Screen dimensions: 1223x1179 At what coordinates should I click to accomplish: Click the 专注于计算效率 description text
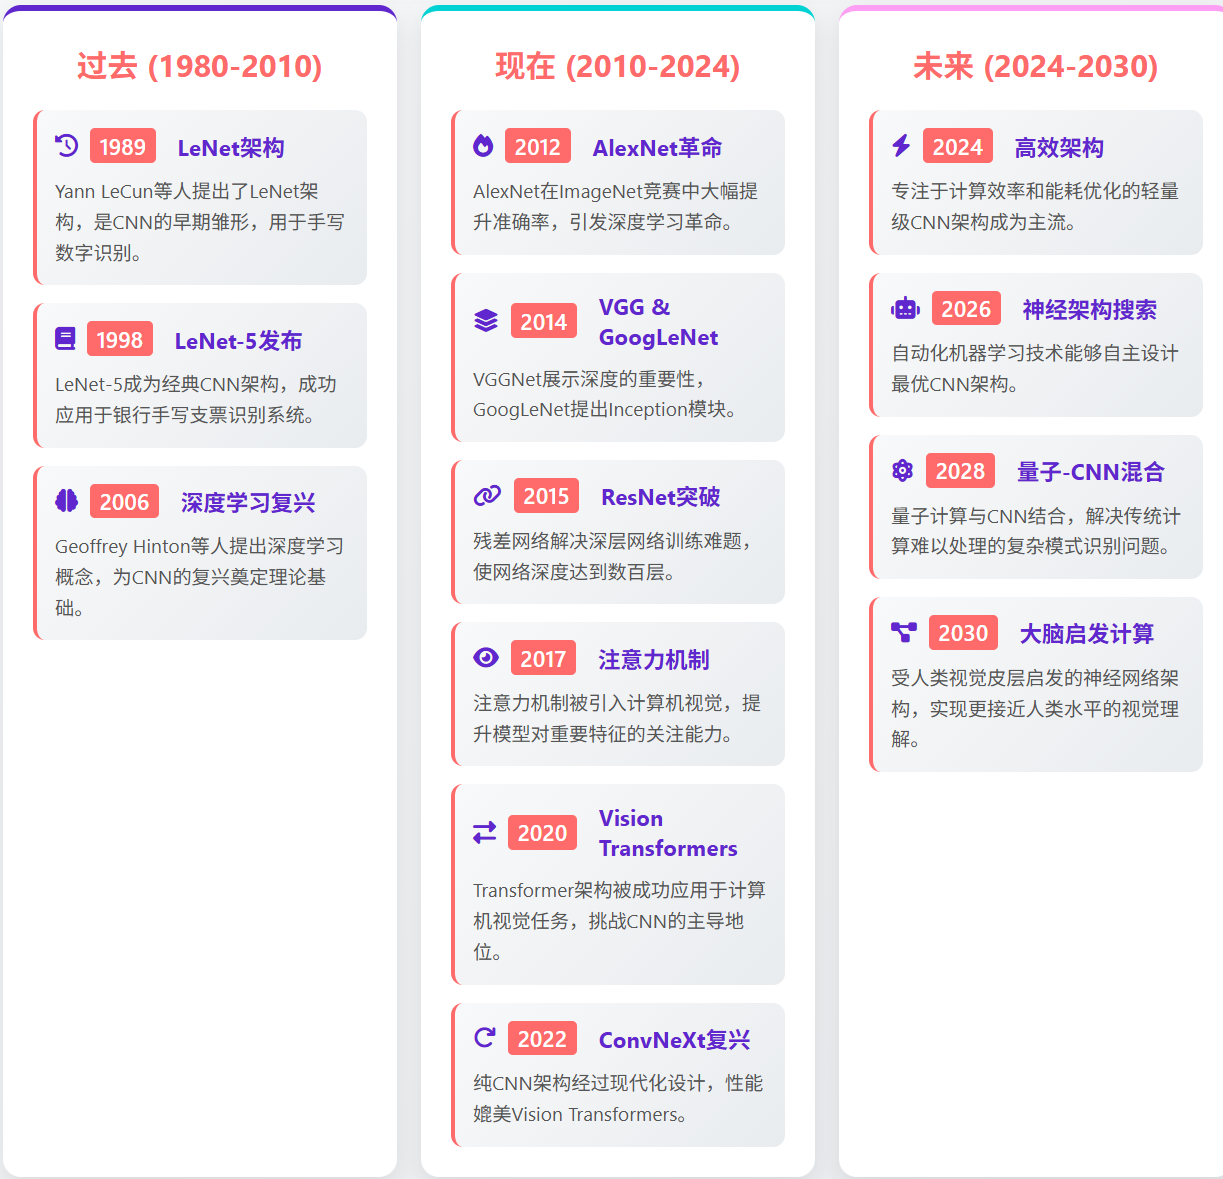1035,206
